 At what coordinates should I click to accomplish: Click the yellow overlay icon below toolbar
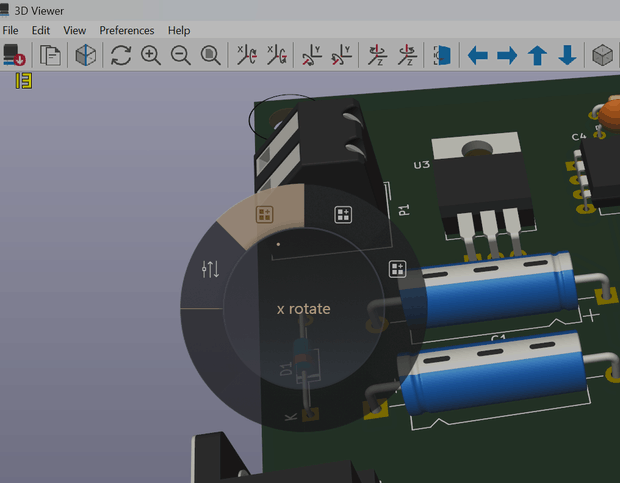tap(24, 81)
